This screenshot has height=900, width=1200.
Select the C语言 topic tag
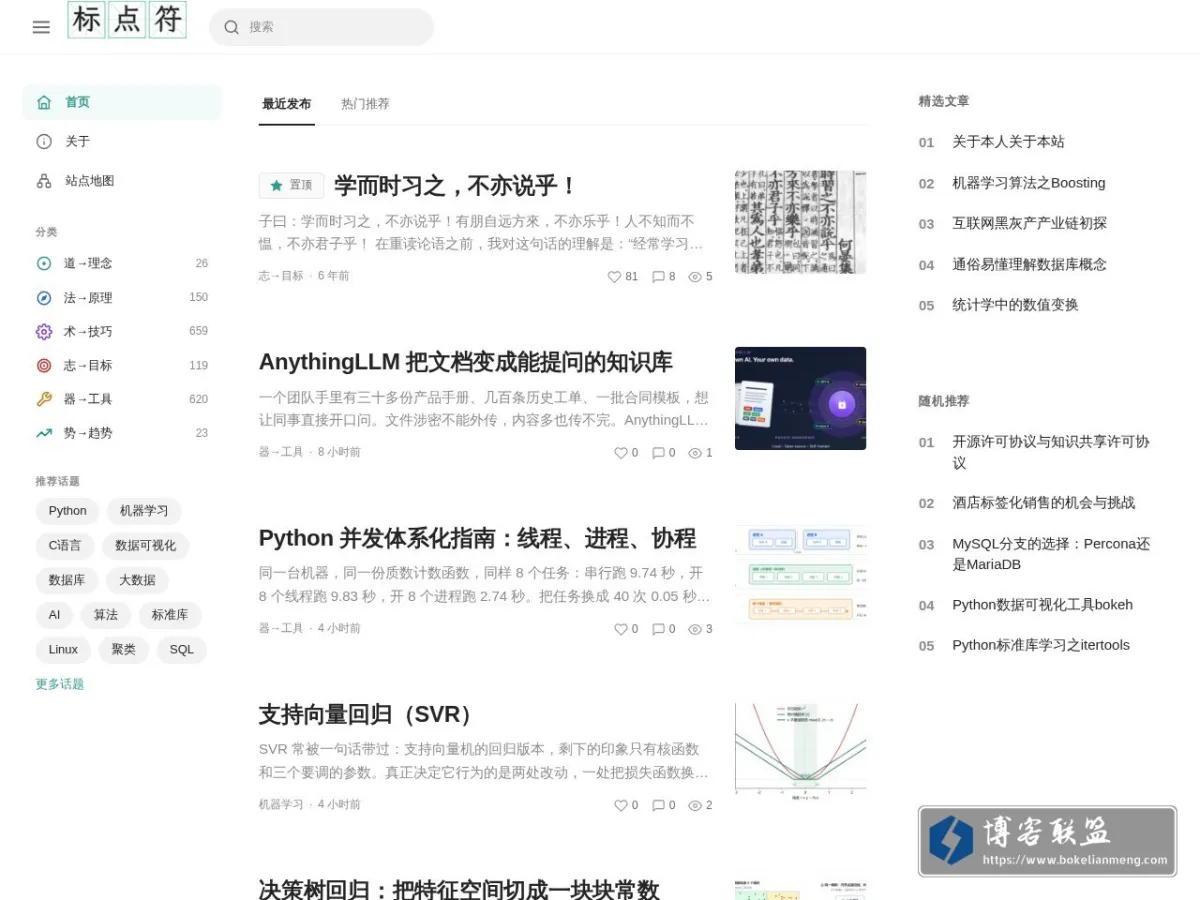pos(65,545)
